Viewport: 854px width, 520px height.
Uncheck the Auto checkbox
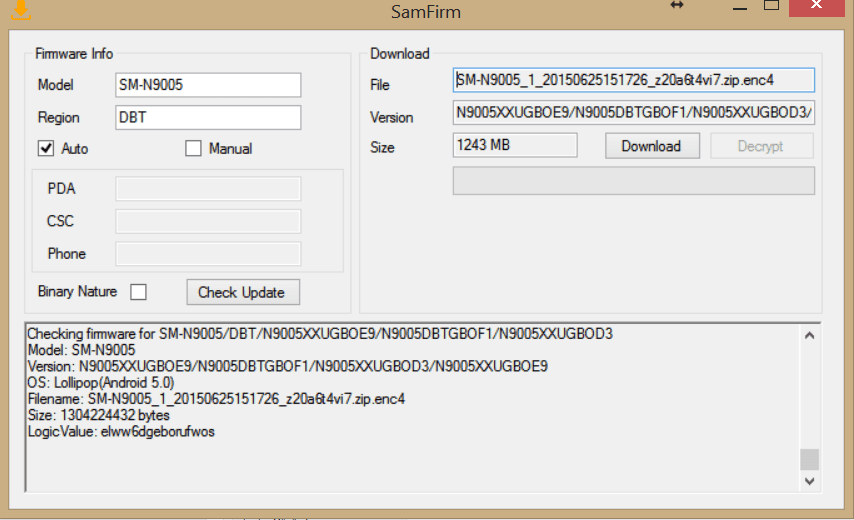click(46, 149)
